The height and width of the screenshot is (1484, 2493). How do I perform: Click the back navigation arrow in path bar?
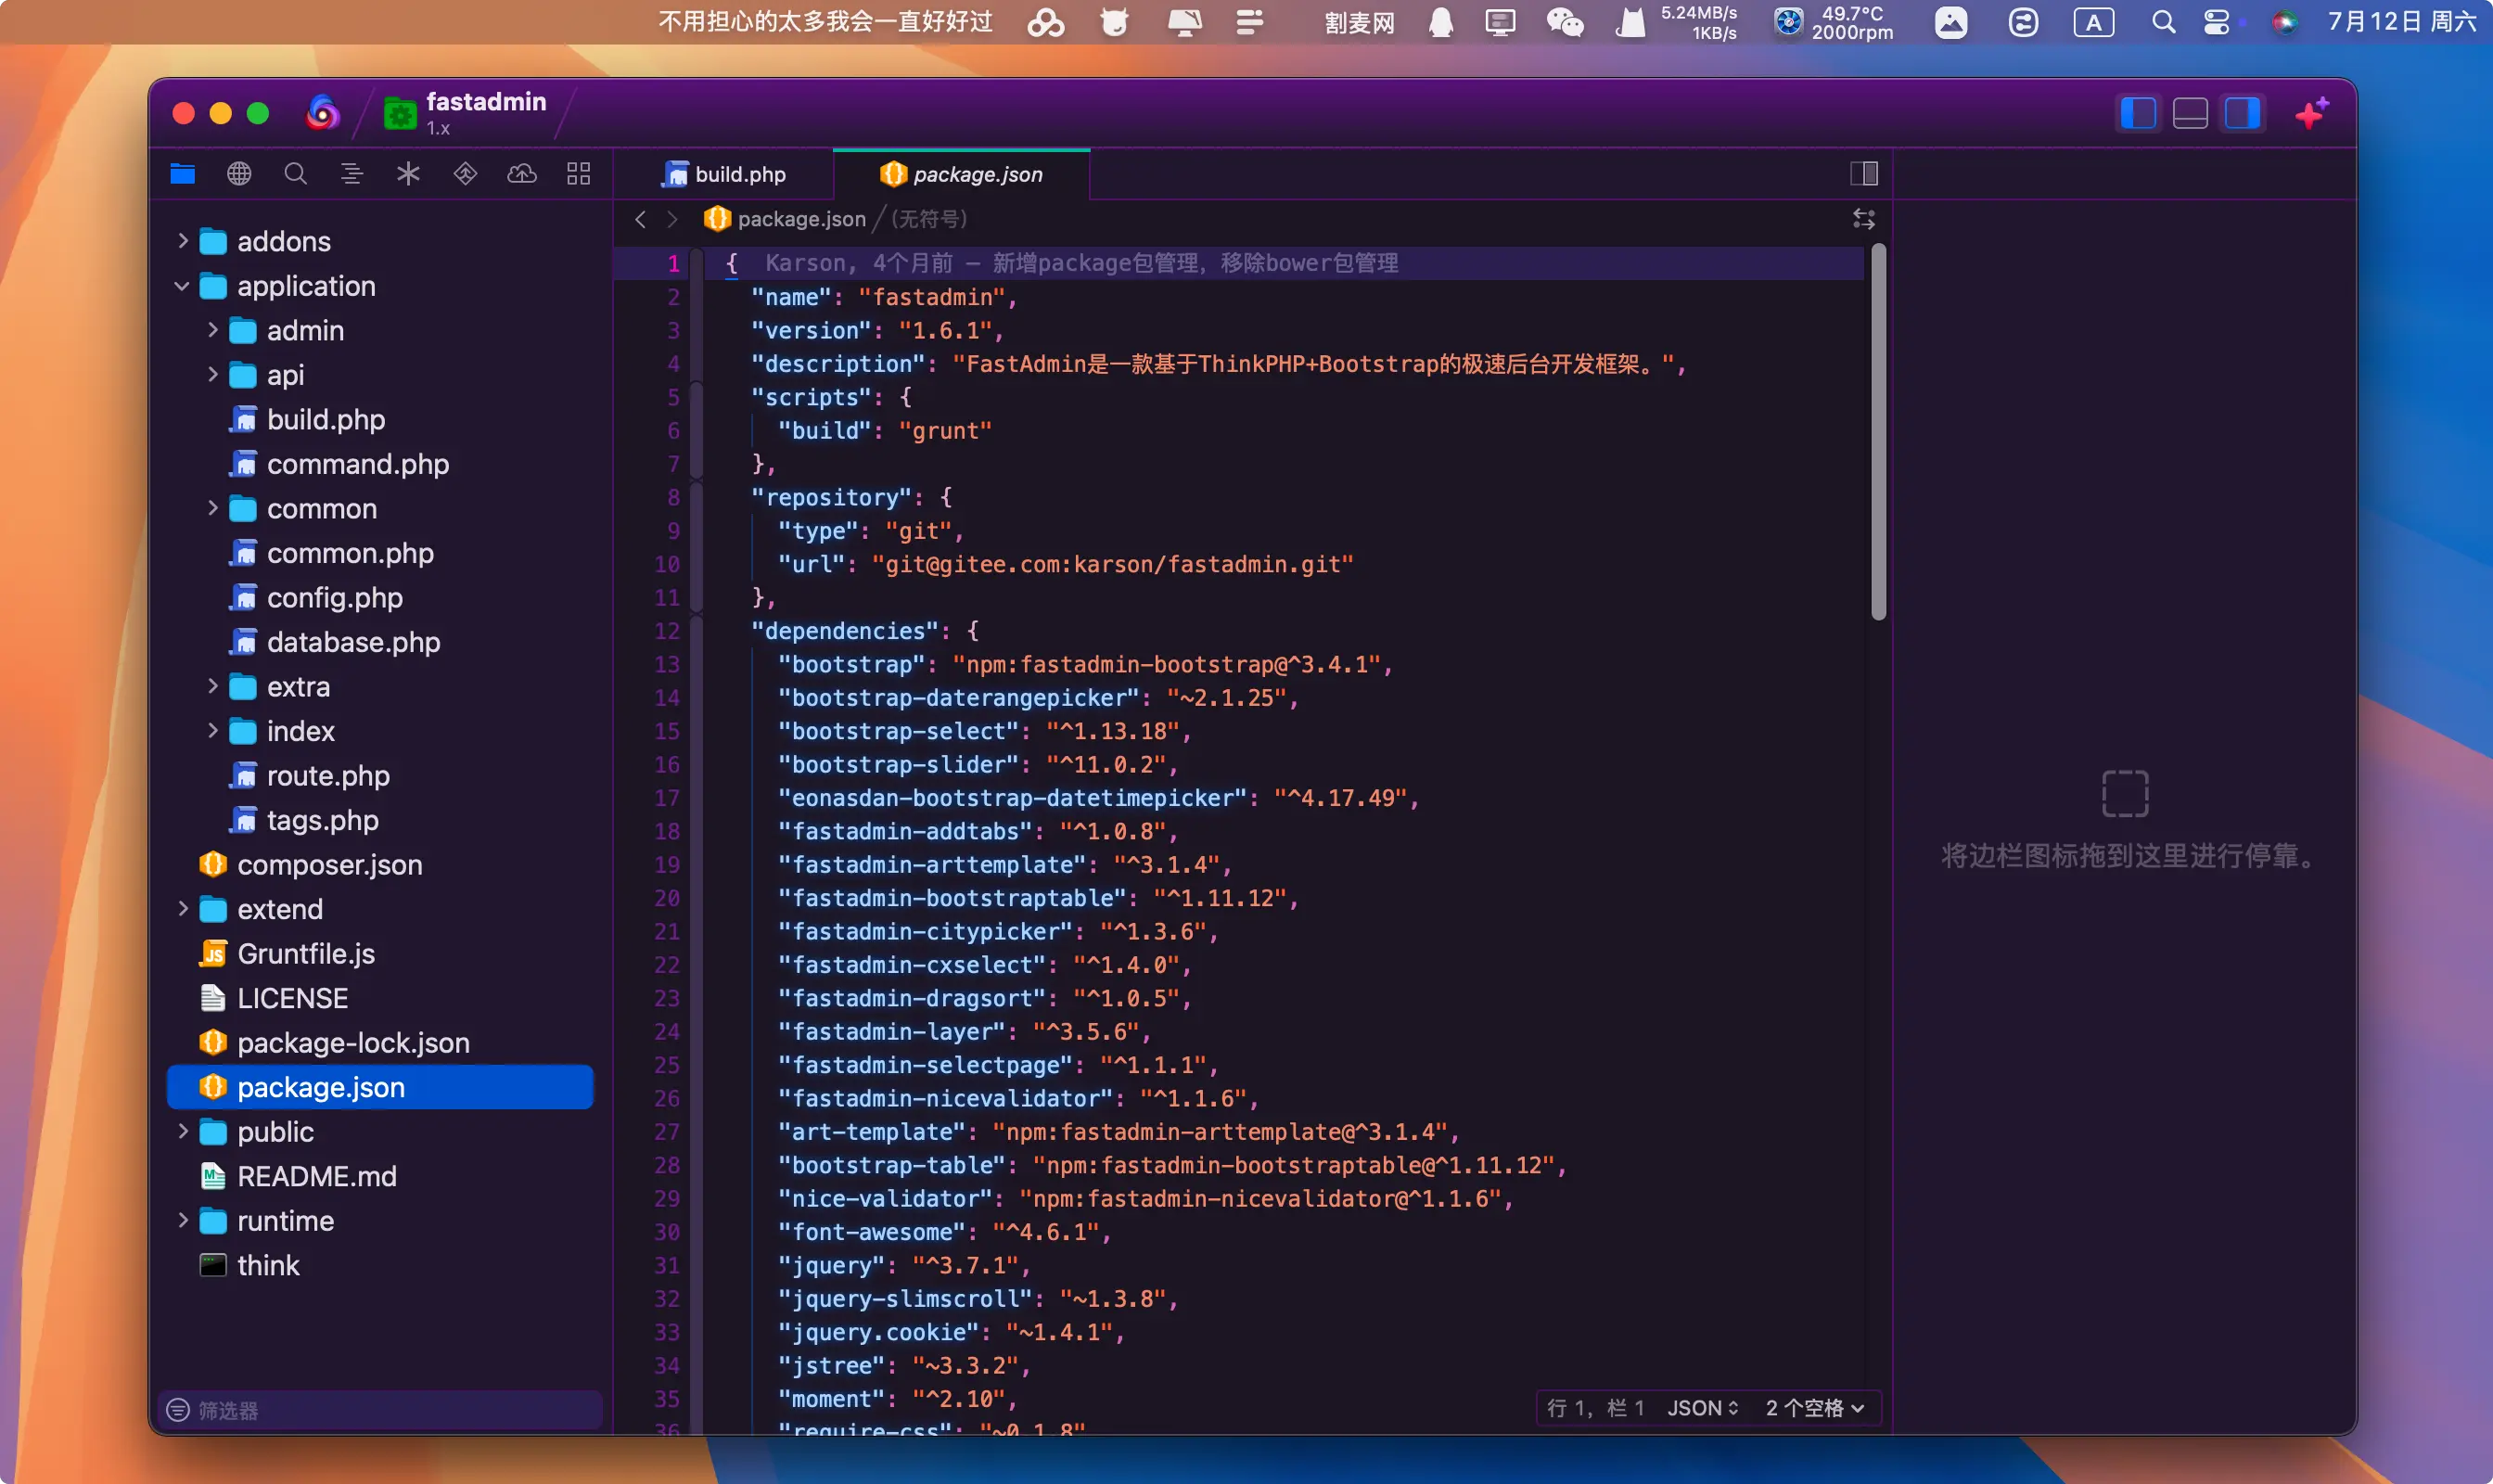(x=641, y=220)
